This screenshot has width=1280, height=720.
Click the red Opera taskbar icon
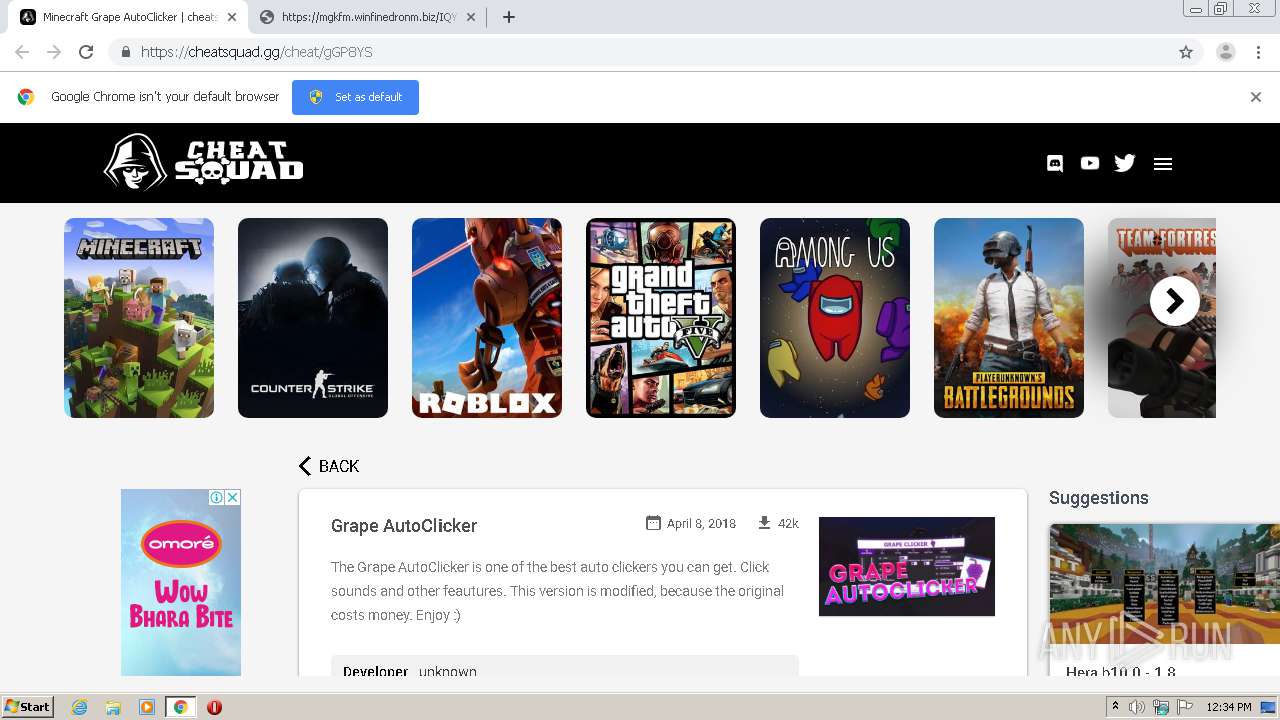214,707
